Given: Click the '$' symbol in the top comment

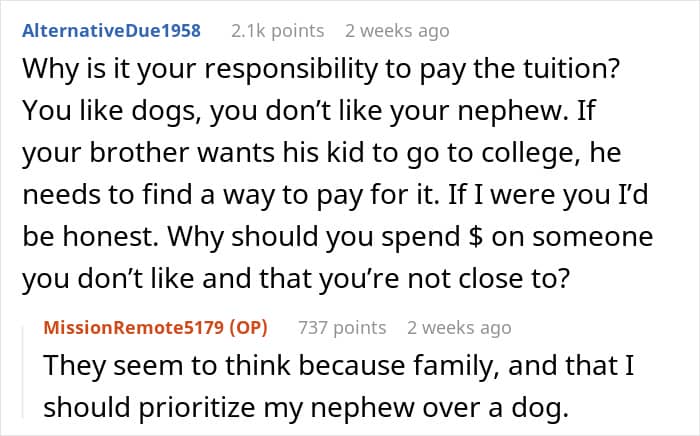Looking at the screenshot, I should point(475,237).
